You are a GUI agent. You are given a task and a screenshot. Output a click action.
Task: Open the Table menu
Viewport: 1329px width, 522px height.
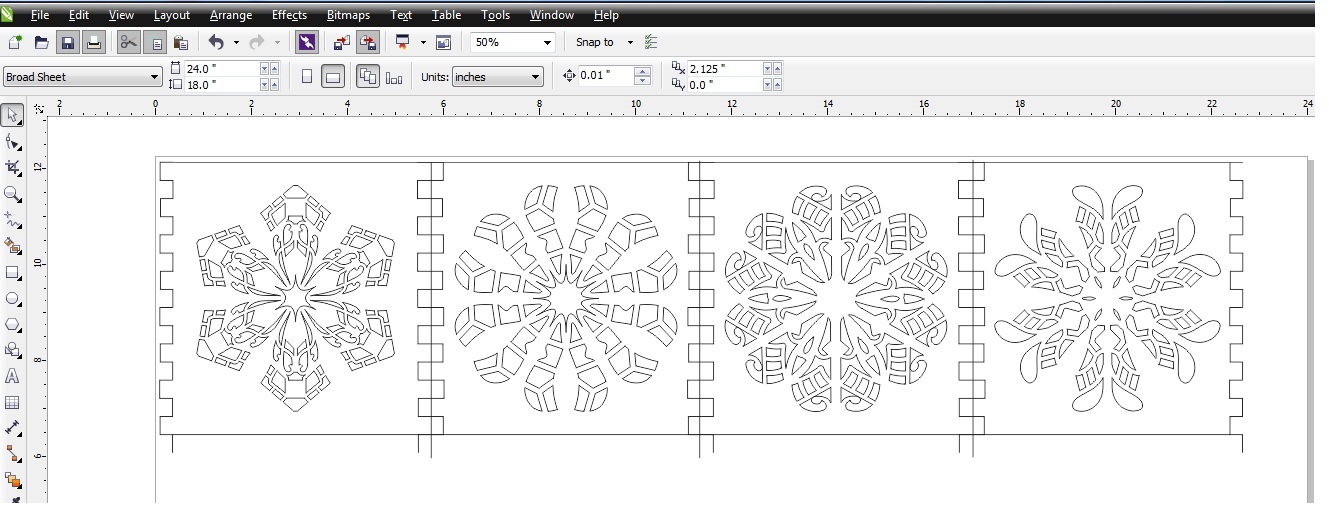pyautogui.click(x=446, y=15)
